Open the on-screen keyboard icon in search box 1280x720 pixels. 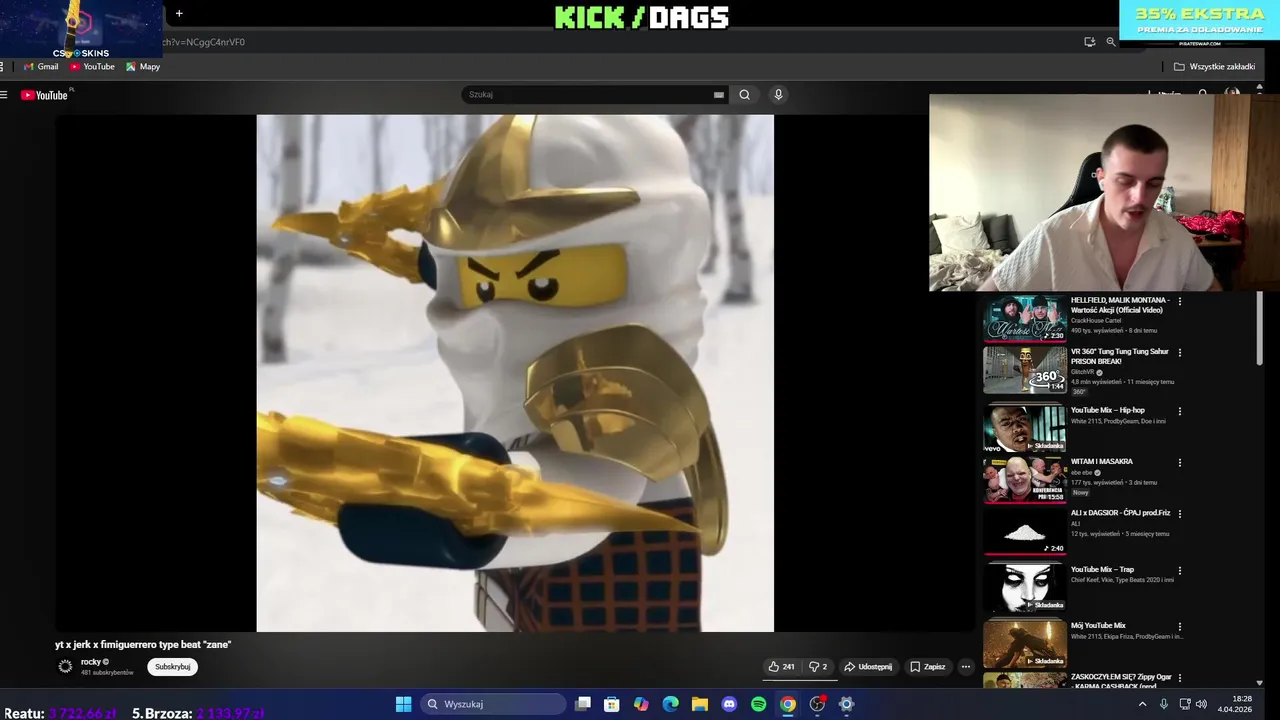coord(718,95)
